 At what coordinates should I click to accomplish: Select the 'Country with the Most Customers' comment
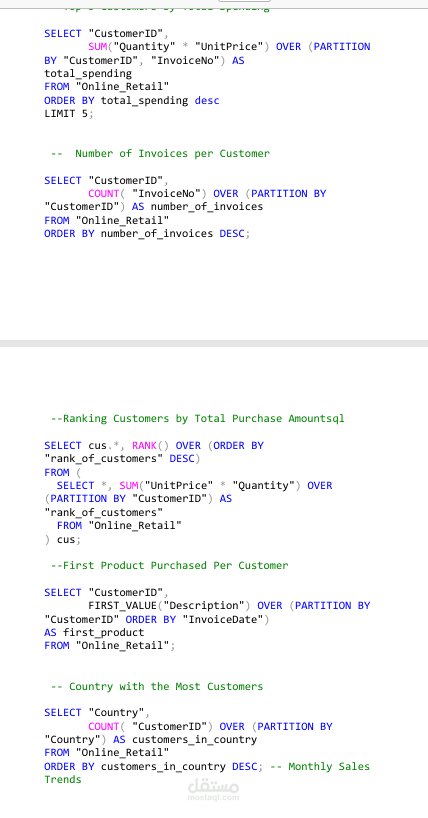point(157,687)
